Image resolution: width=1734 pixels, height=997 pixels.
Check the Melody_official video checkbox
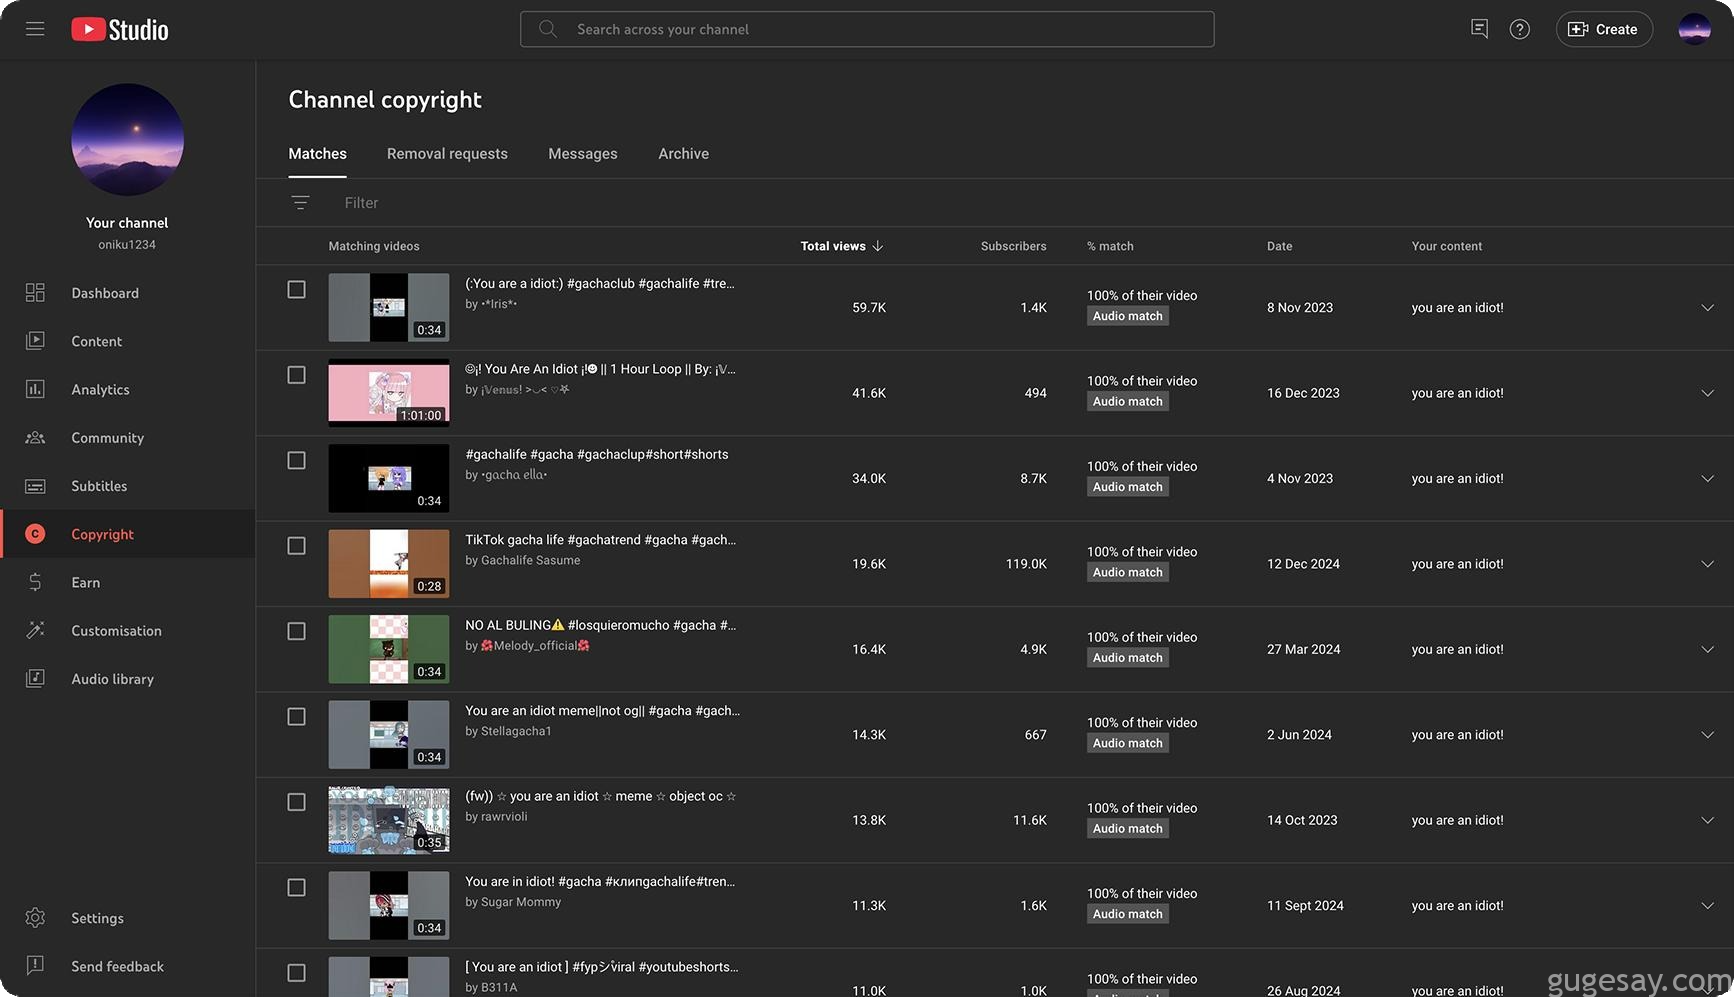point(297,631)
